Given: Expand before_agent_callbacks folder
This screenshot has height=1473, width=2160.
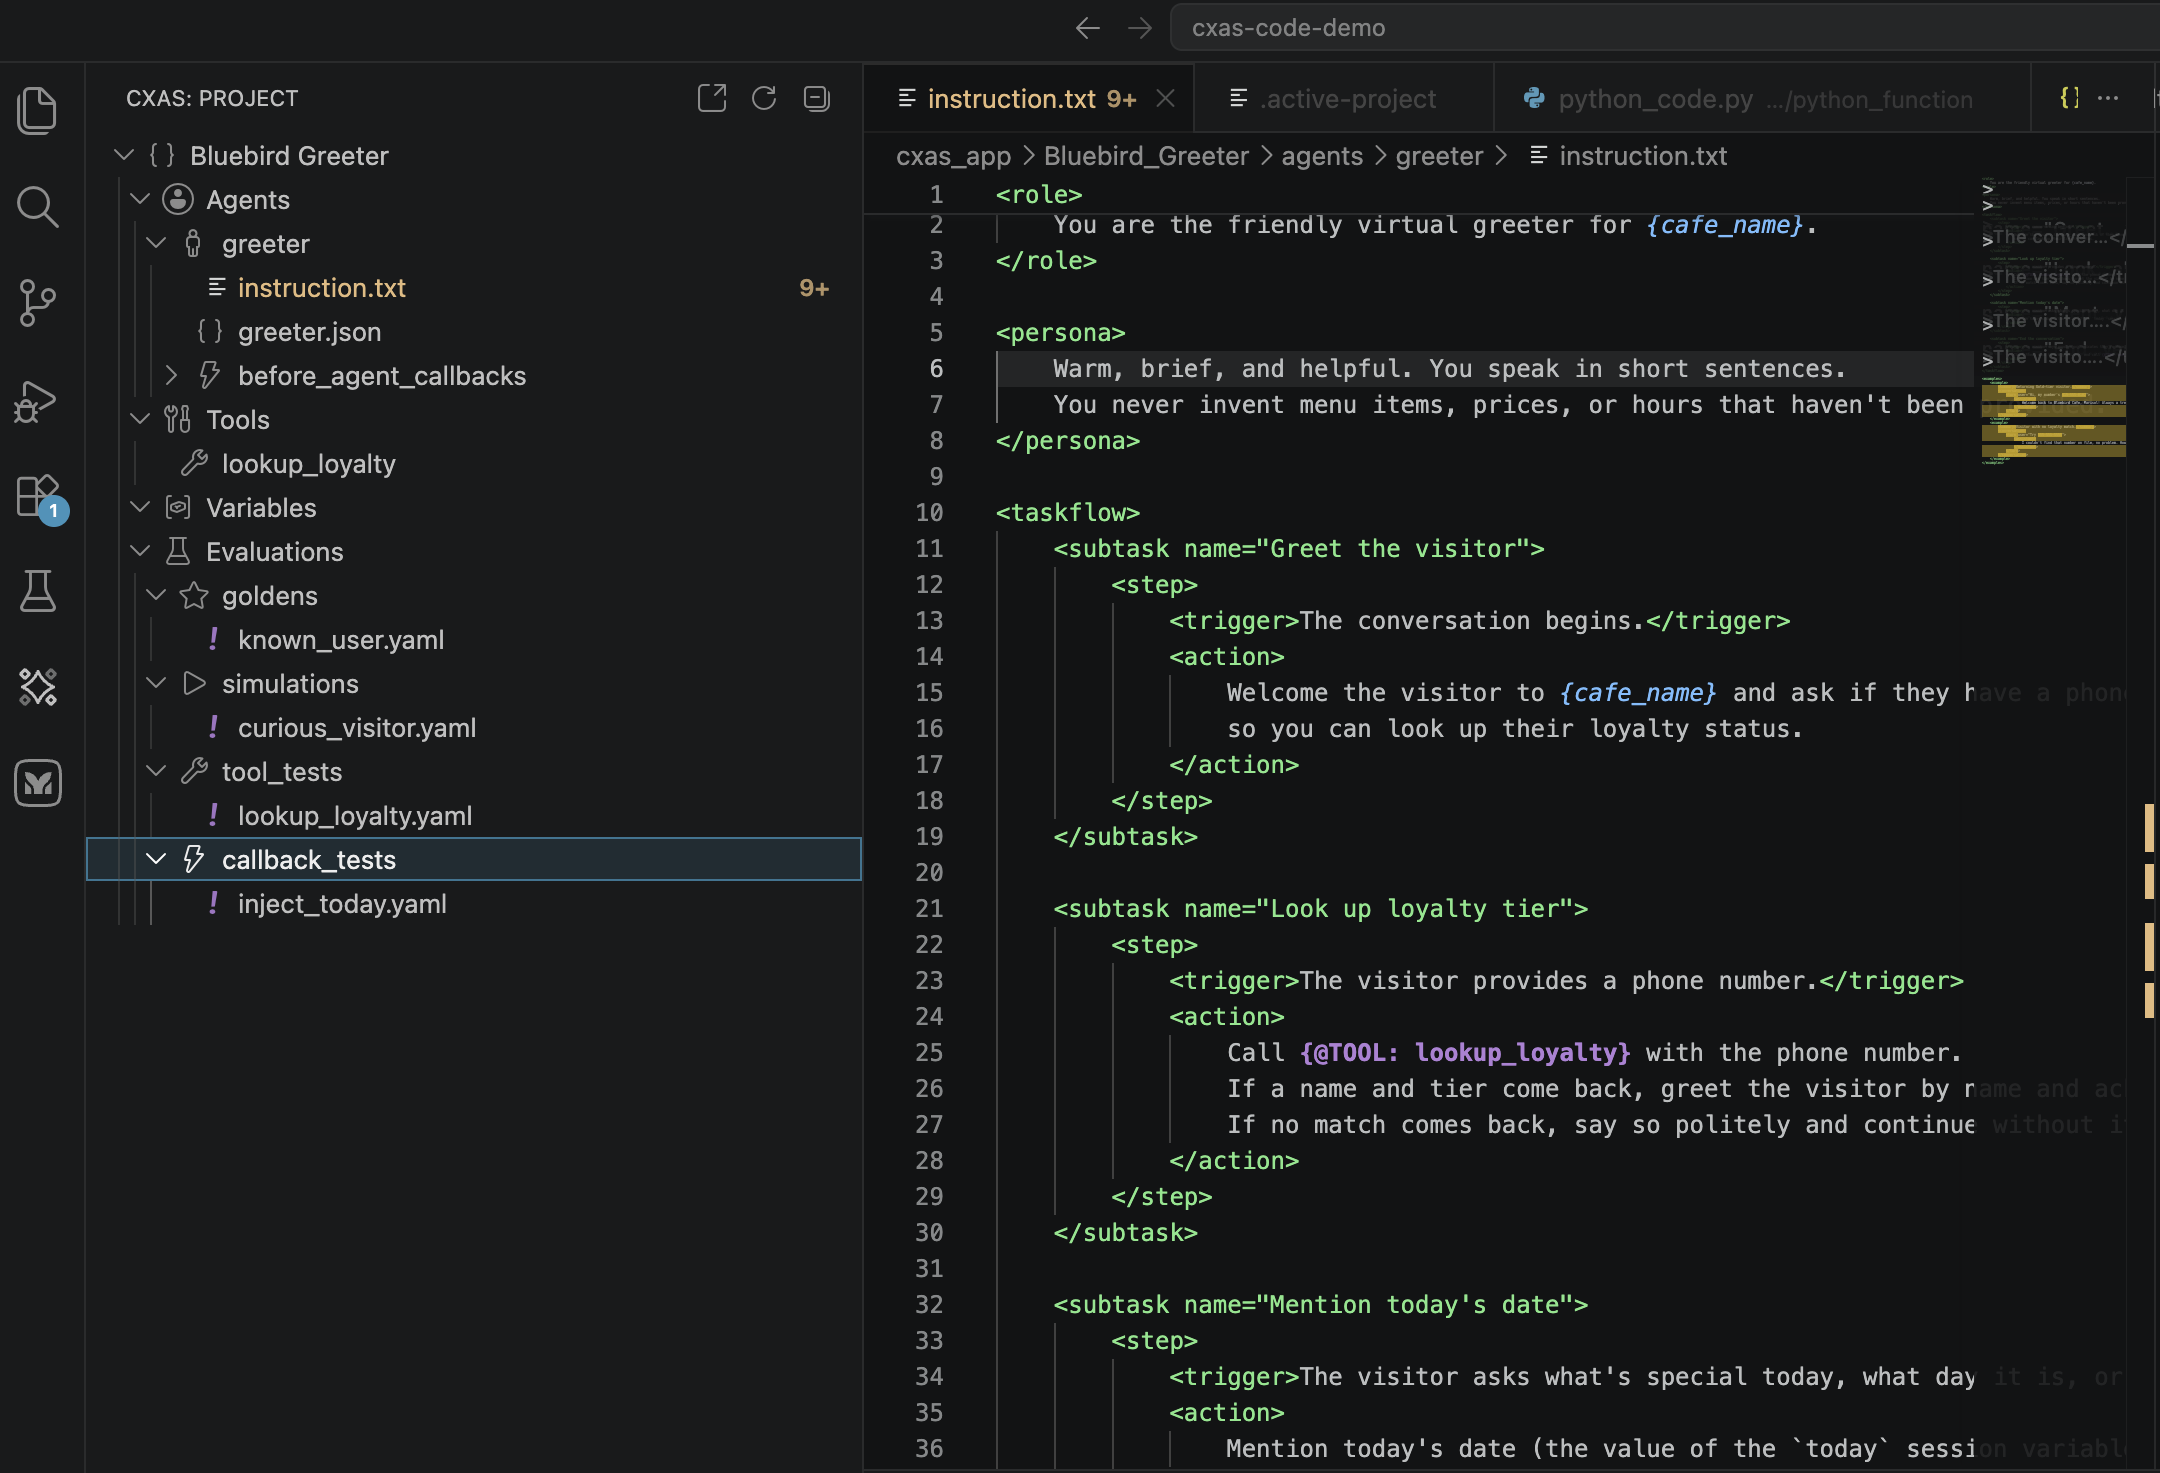Looking at the screenshot, I should (172, 375).
